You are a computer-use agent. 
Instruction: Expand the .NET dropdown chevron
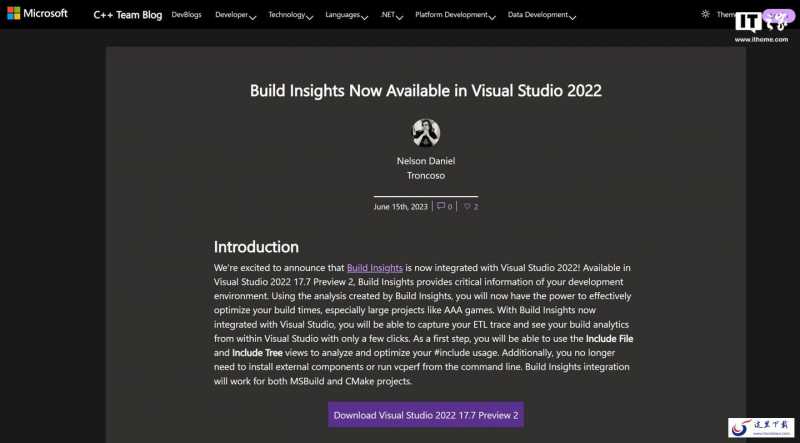point(399,17)
